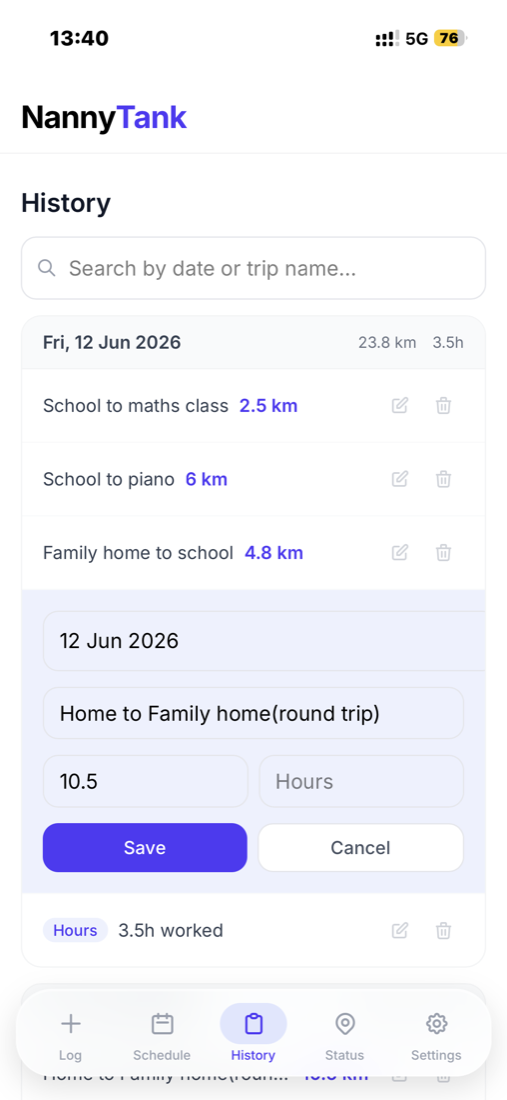The height and width of the screenshot is (1100, 507).
Task: Go to the Status tab
Action: 344,1036
